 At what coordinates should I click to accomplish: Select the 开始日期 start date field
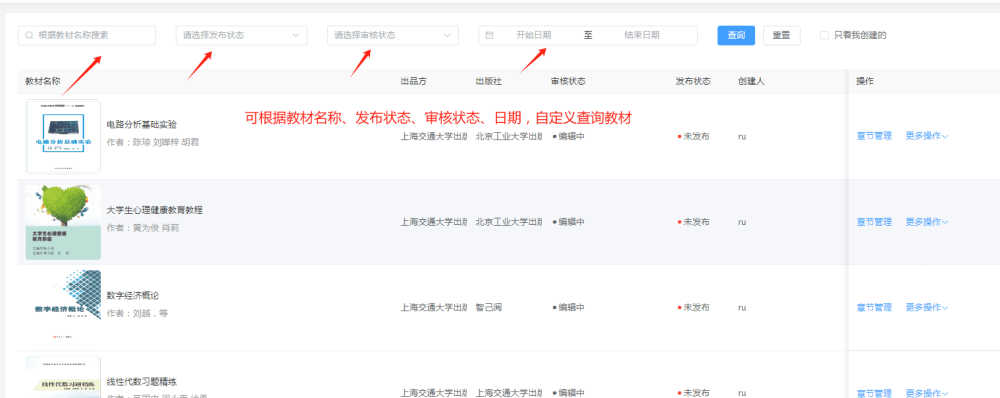tap(534, 36)
